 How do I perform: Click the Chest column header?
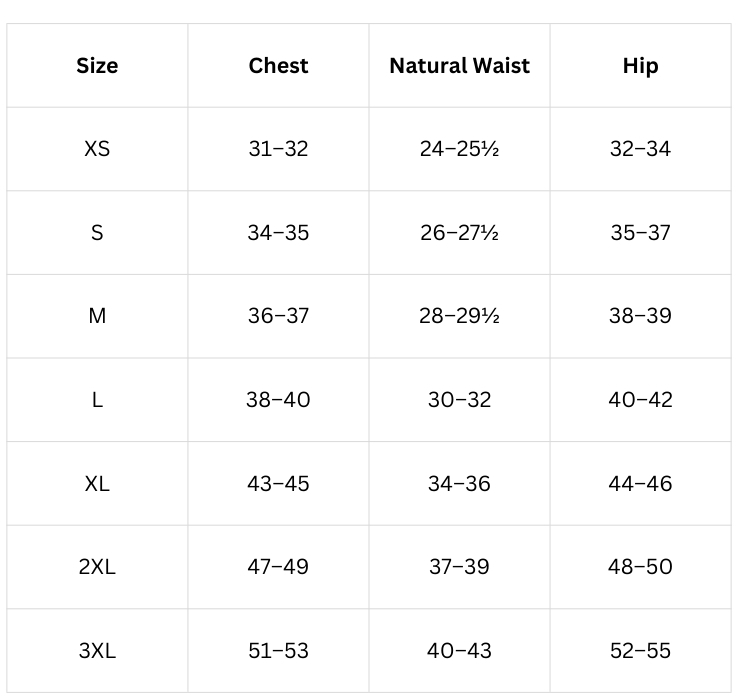click(278, 66)
